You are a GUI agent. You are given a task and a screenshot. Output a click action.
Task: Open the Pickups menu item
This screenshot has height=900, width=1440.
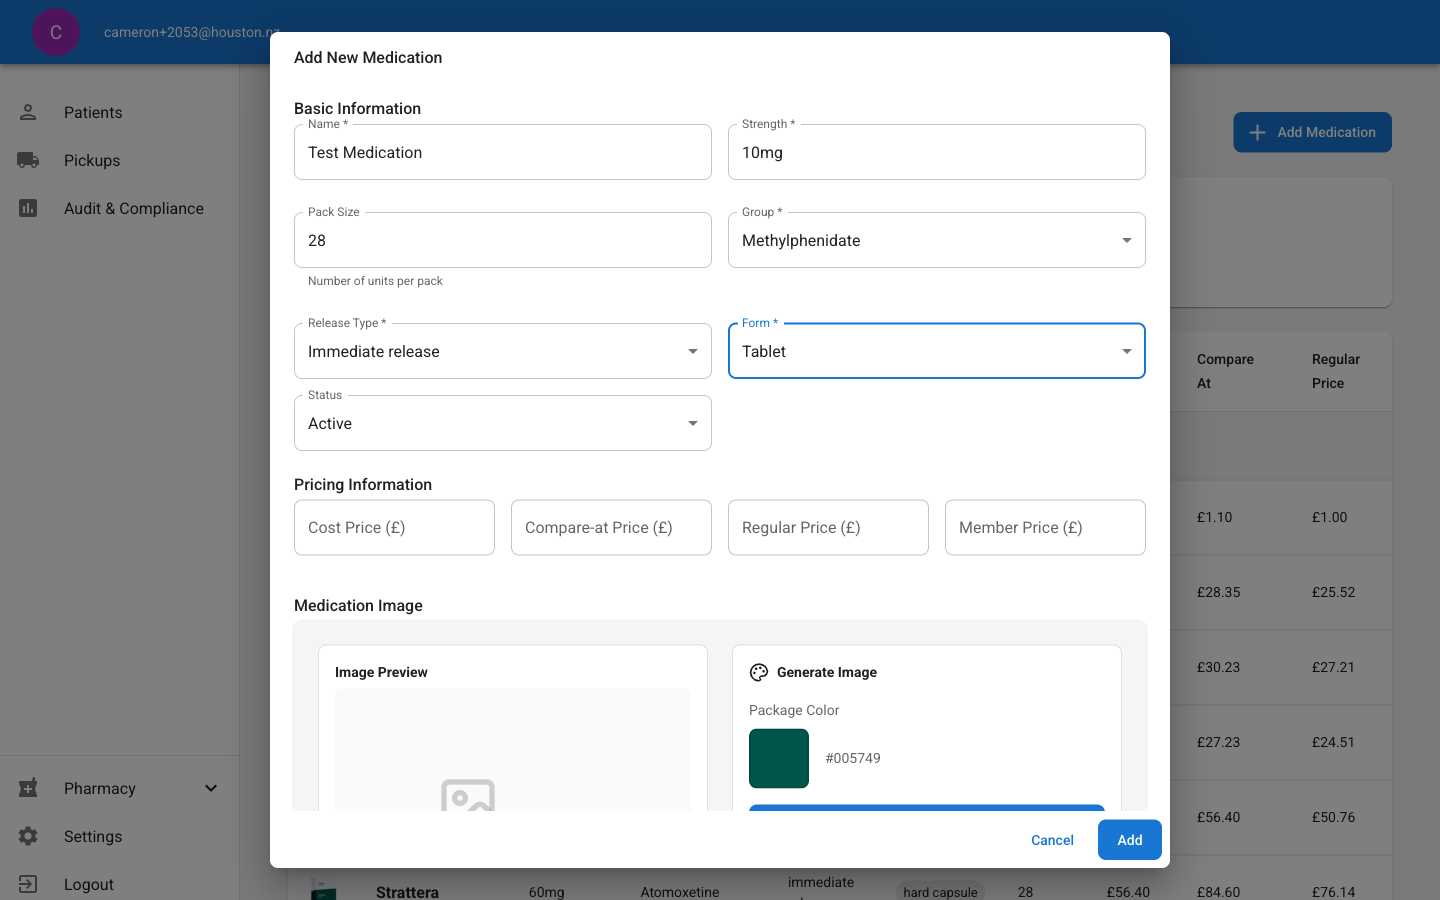(x=120, y=160)
